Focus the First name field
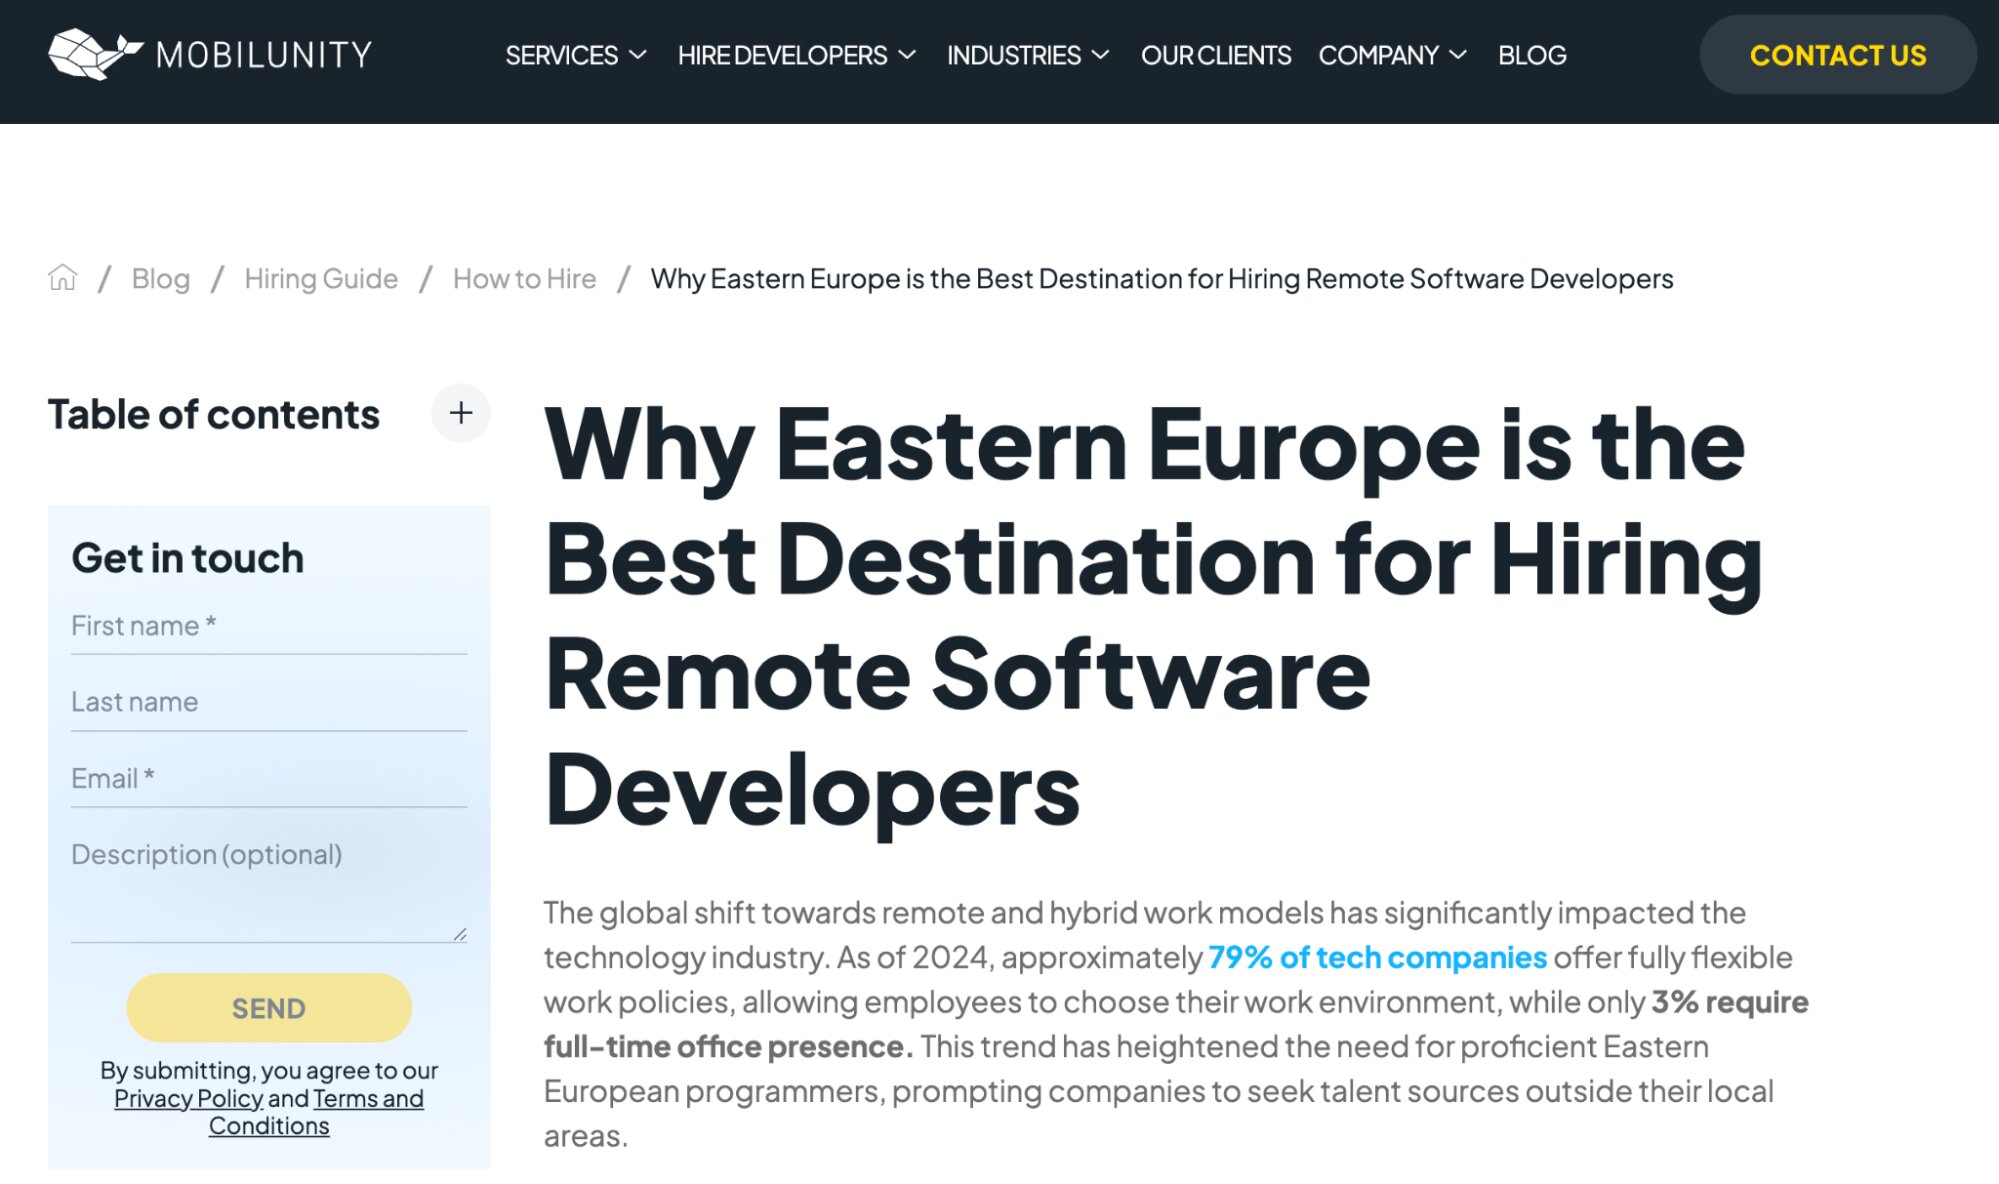 pos(268,627)
